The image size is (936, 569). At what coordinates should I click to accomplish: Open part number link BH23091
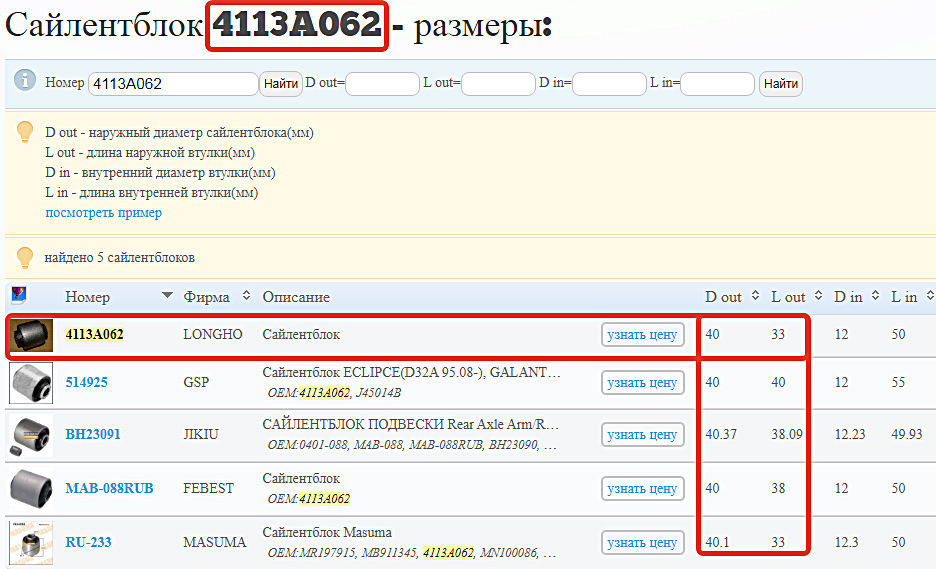click(93, 434)
